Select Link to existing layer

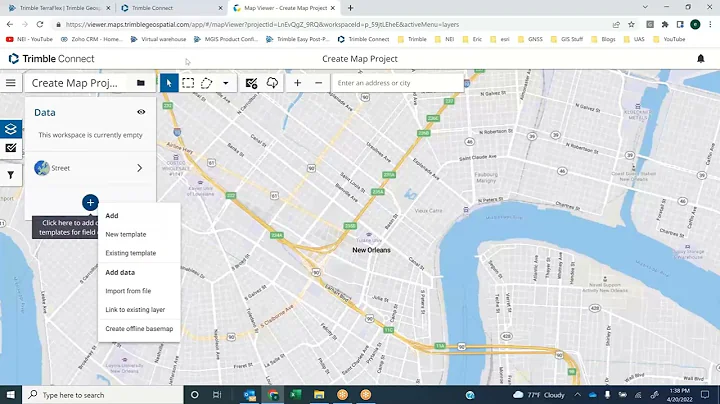point(135,309)
